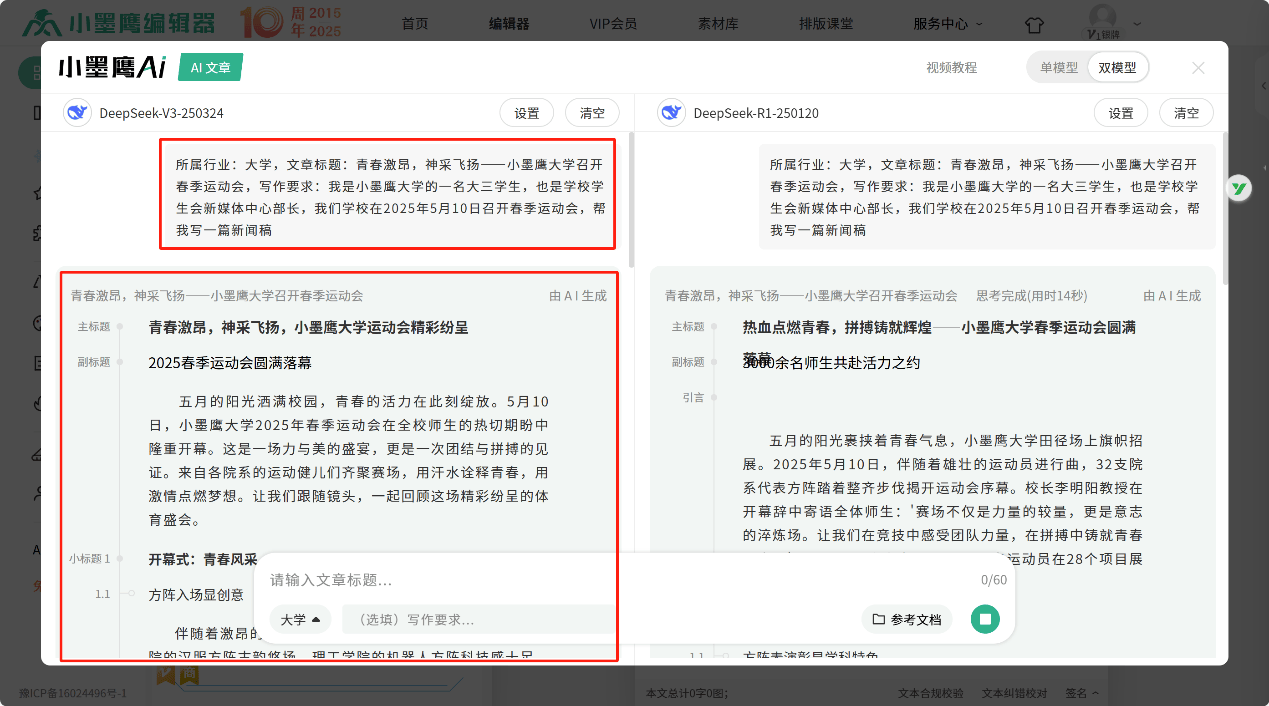1269x706 pixels.
Task: Open the 排版课堂 nav item
Action: click(826, 23)
